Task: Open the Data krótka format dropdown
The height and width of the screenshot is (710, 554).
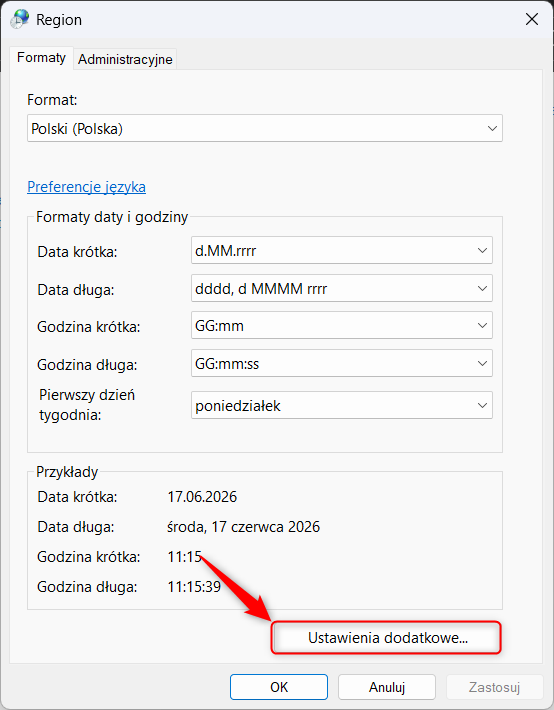Action: (x=342, y=250)
